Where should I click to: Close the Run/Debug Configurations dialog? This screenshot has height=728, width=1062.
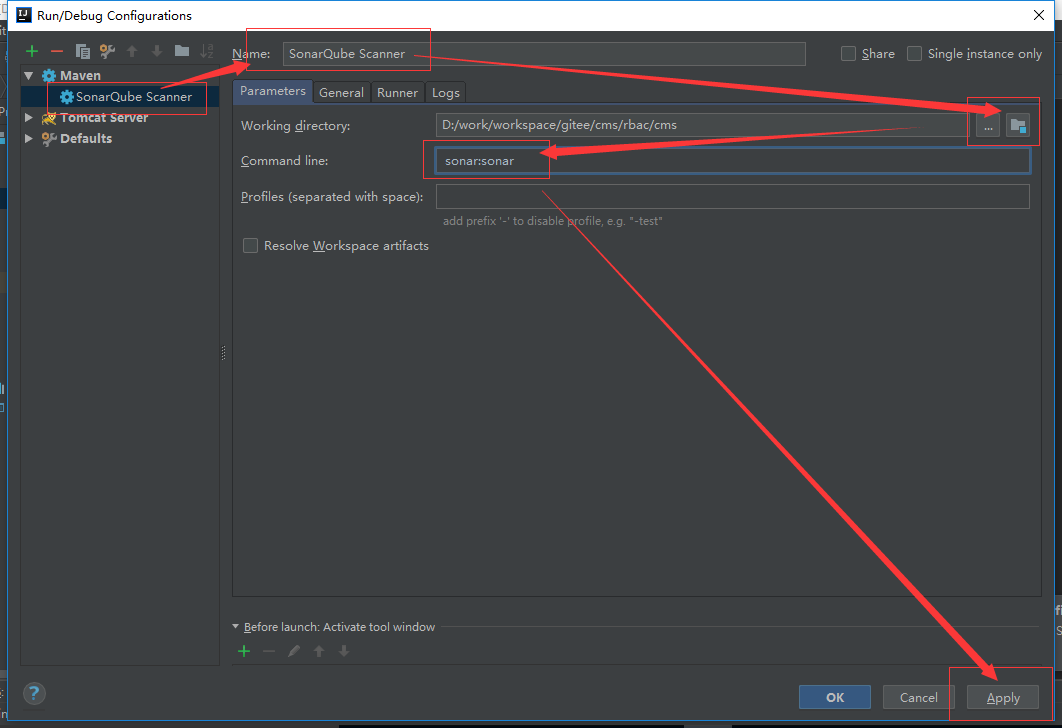(x=1039, y=15)
